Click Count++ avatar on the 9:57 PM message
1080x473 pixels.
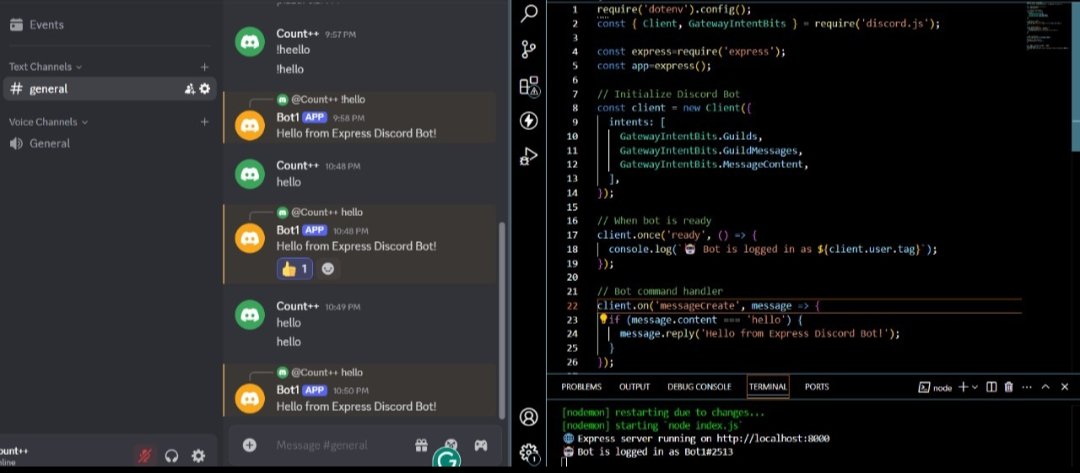coord(250,41)
